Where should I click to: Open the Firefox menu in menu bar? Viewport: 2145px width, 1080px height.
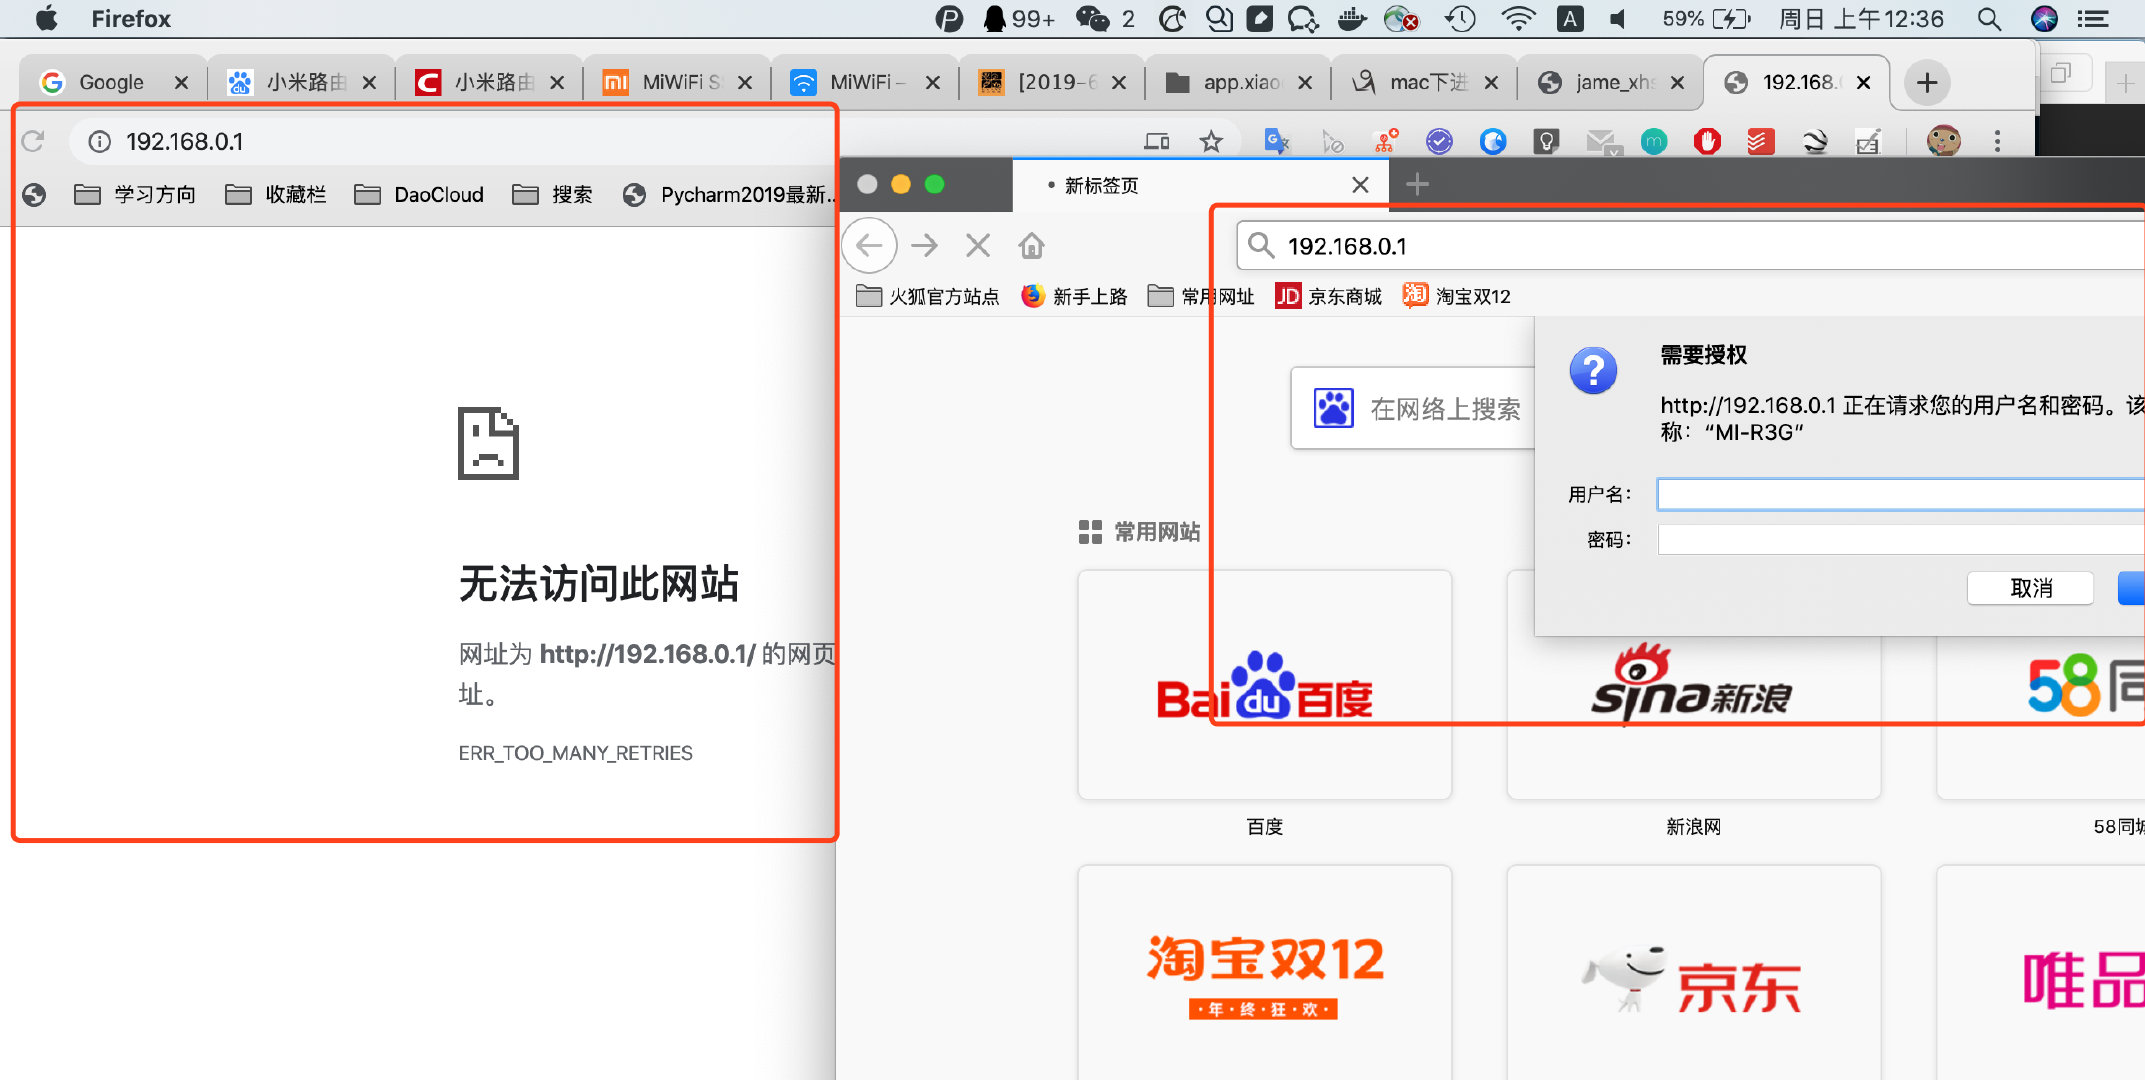click(131, 18)
